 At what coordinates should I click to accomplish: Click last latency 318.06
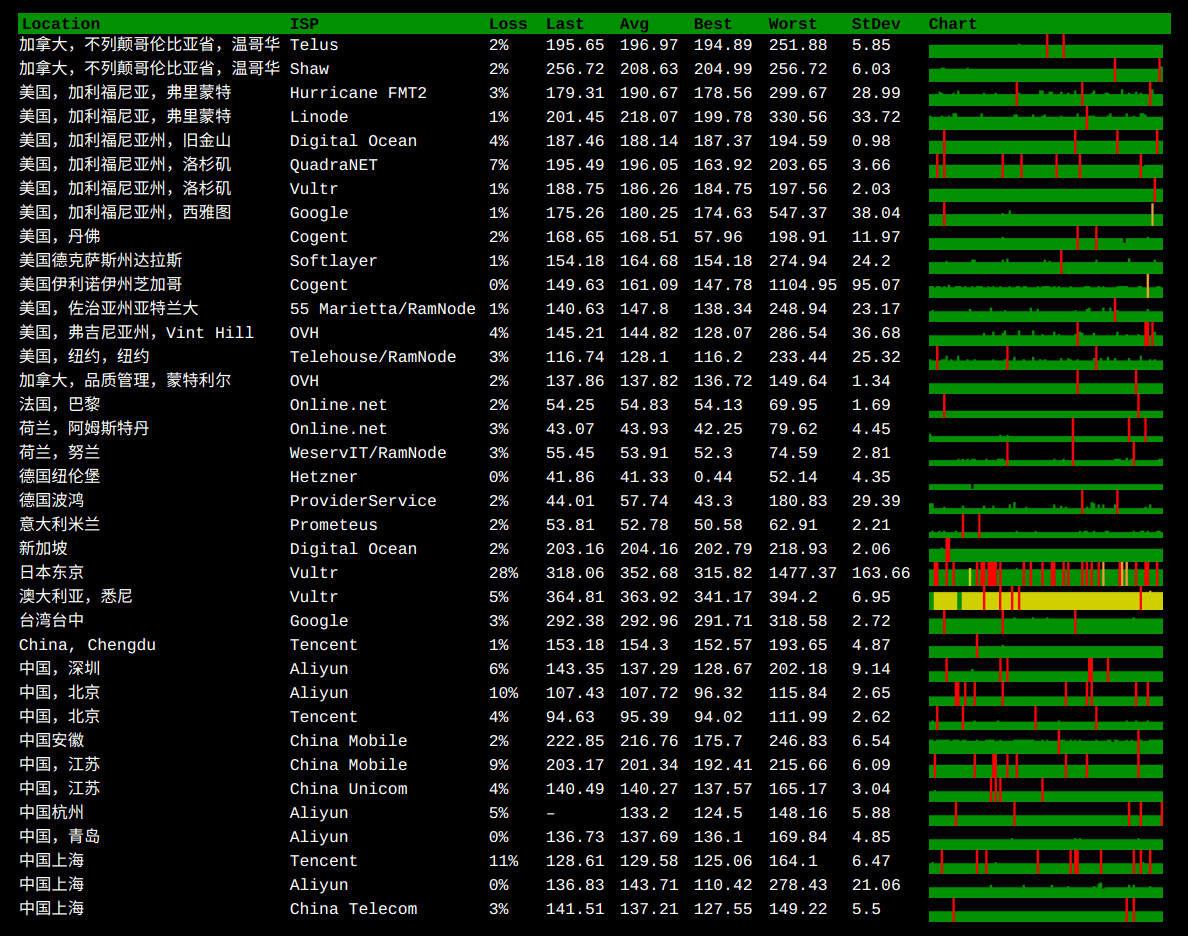pos(575,573)
